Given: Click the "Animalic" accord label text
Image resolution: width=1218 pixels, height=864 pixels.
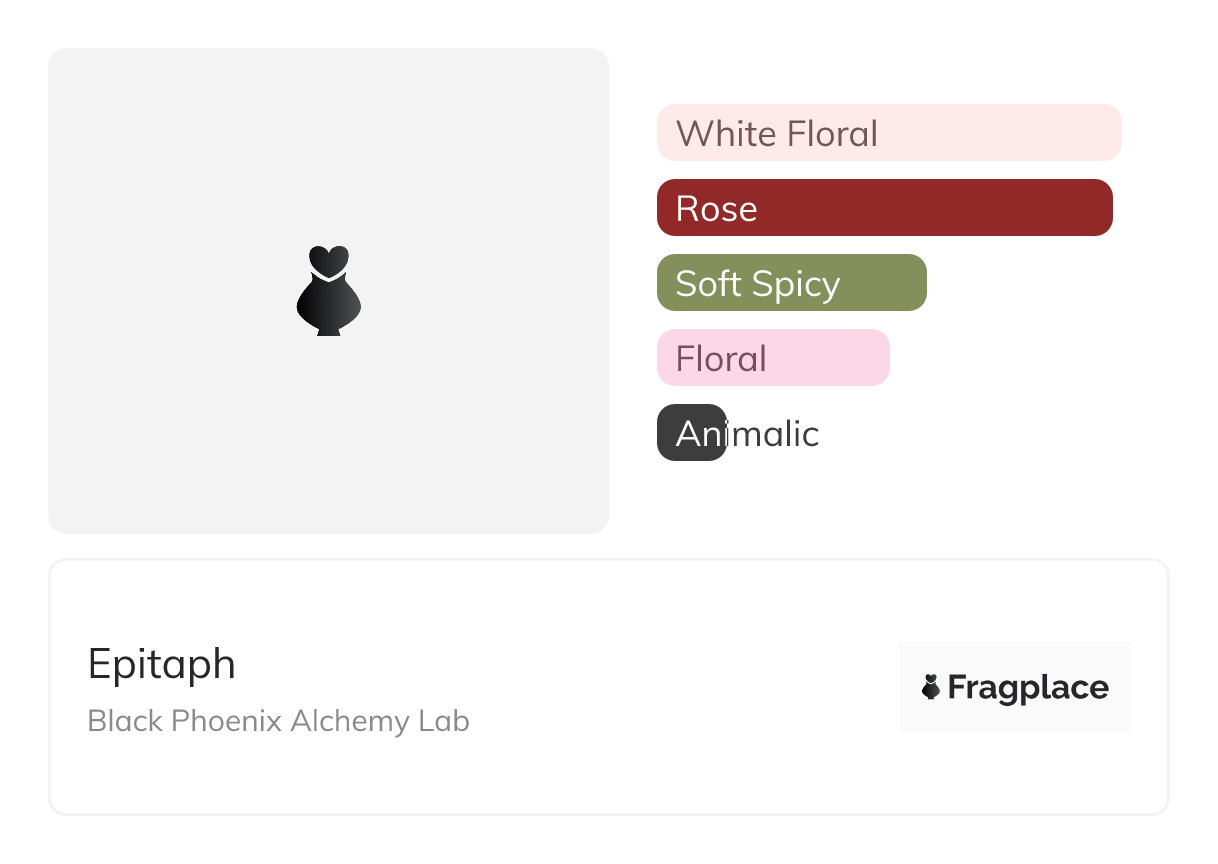Looking at the screenshot, I should (747, 434).
